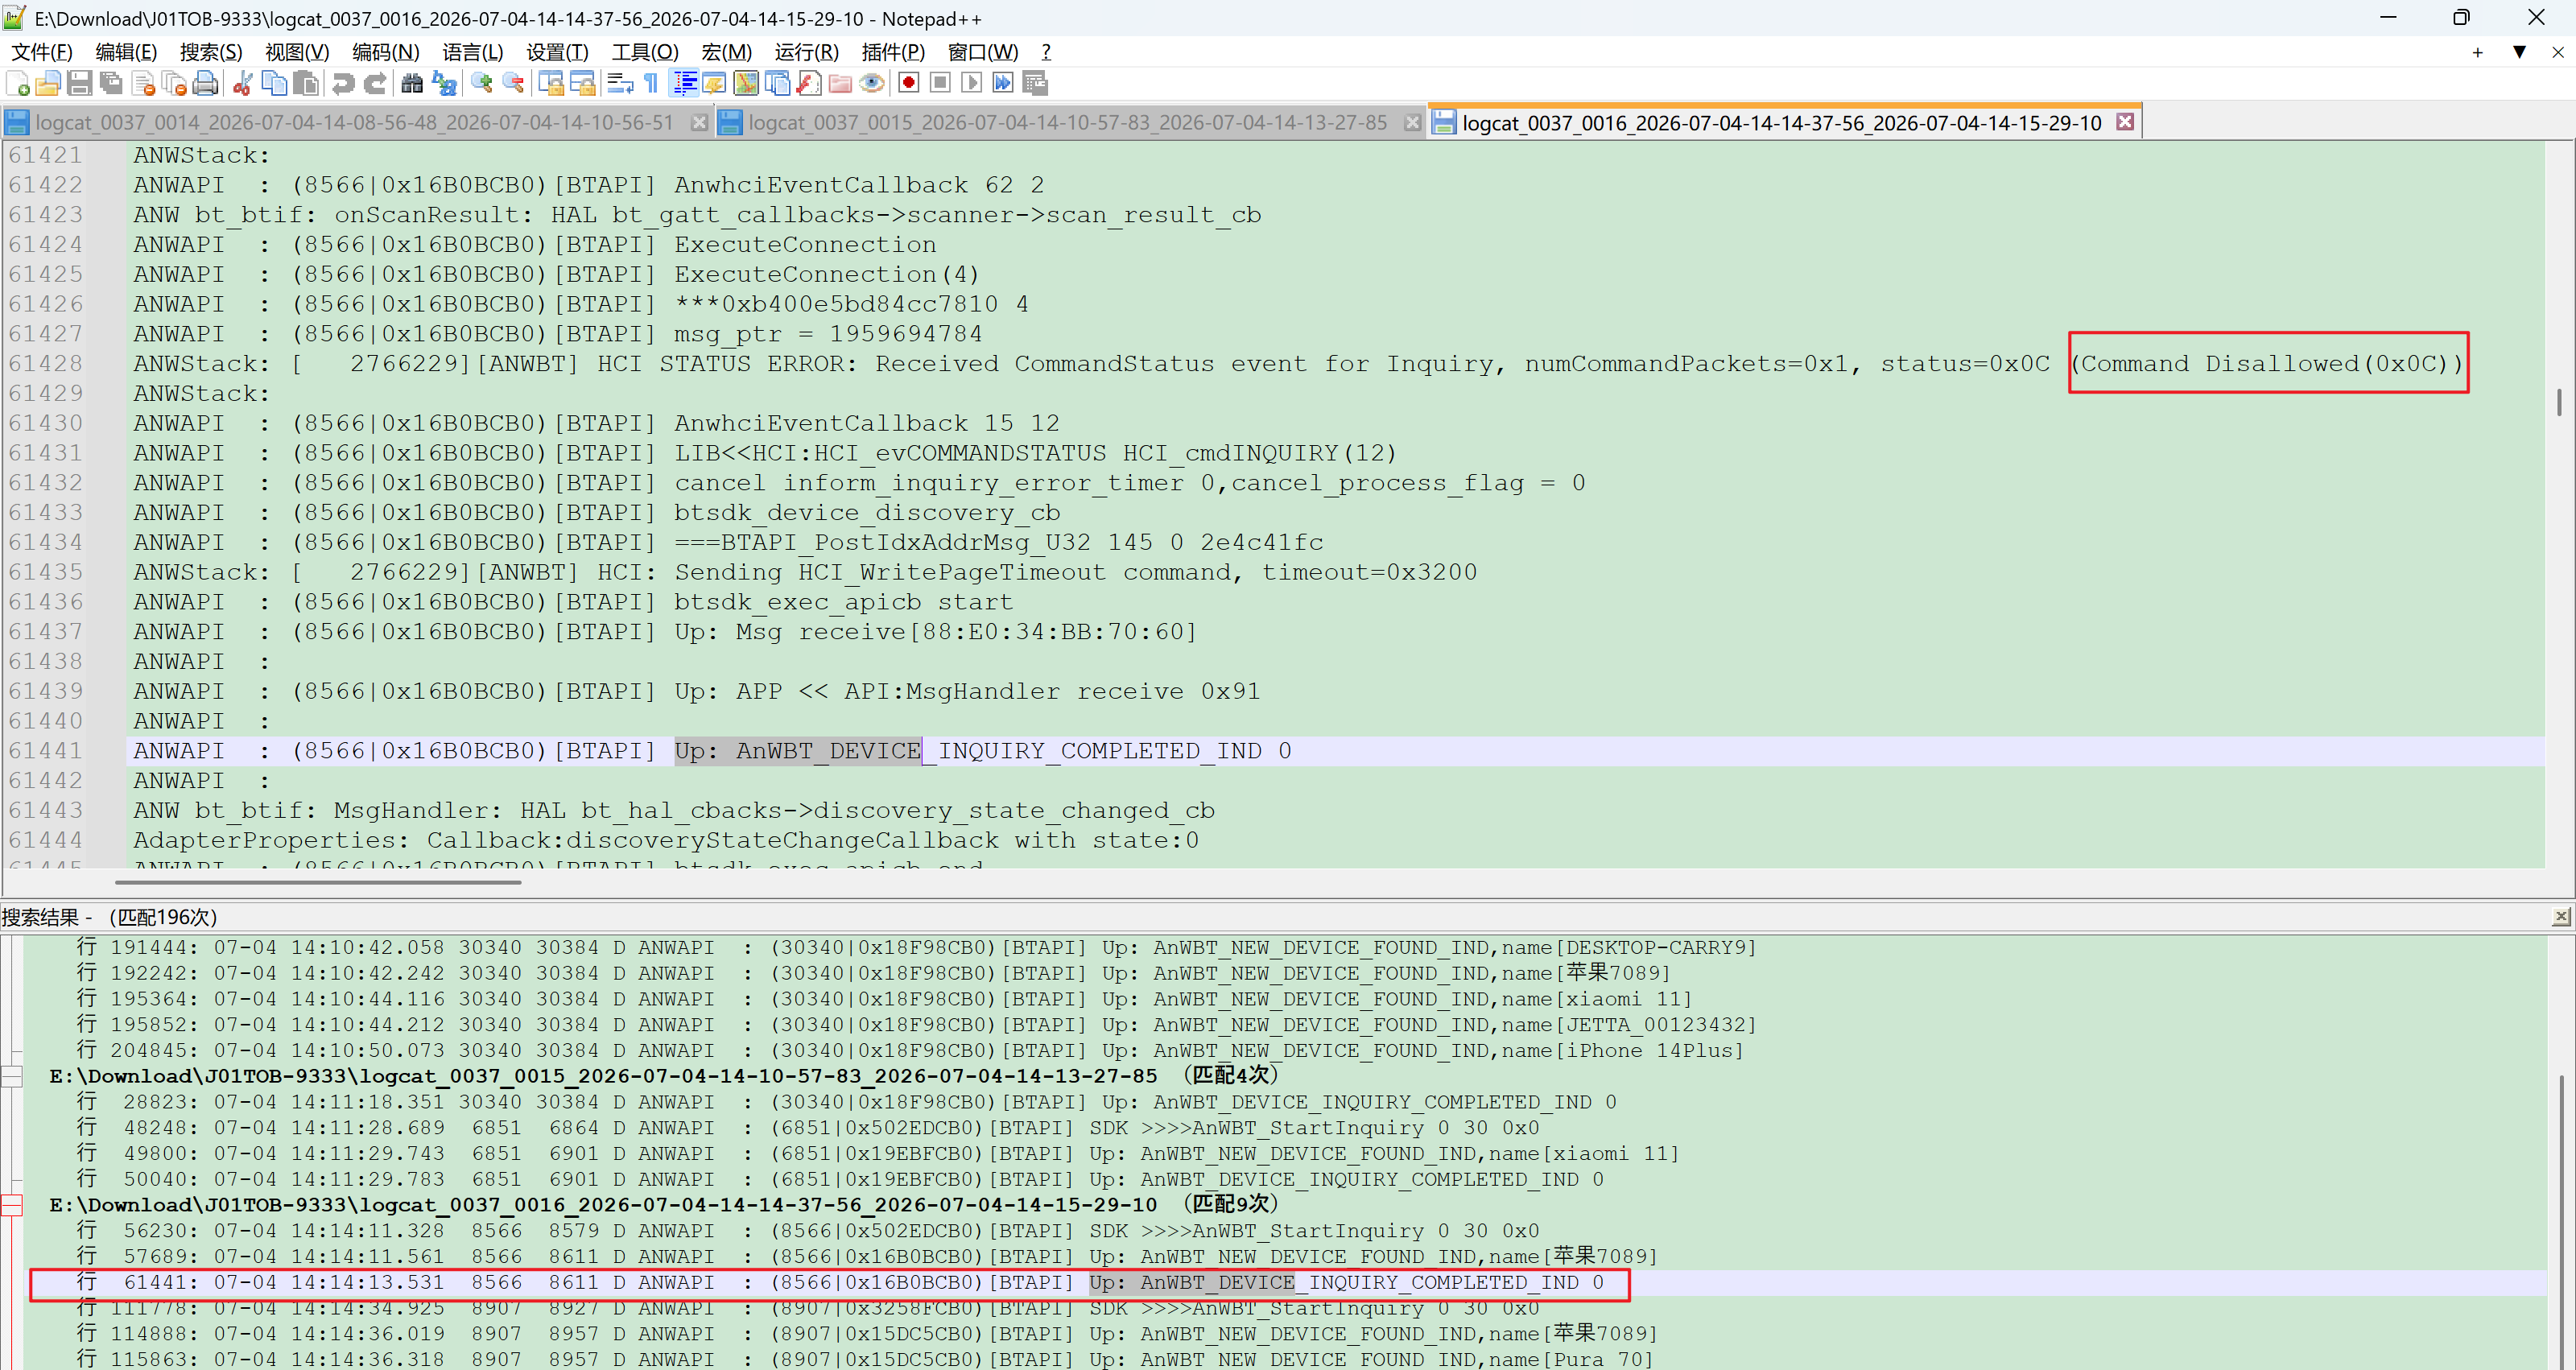Start macro recording with red dot
Screen dimensions: 2576x1370
point(908,83)
